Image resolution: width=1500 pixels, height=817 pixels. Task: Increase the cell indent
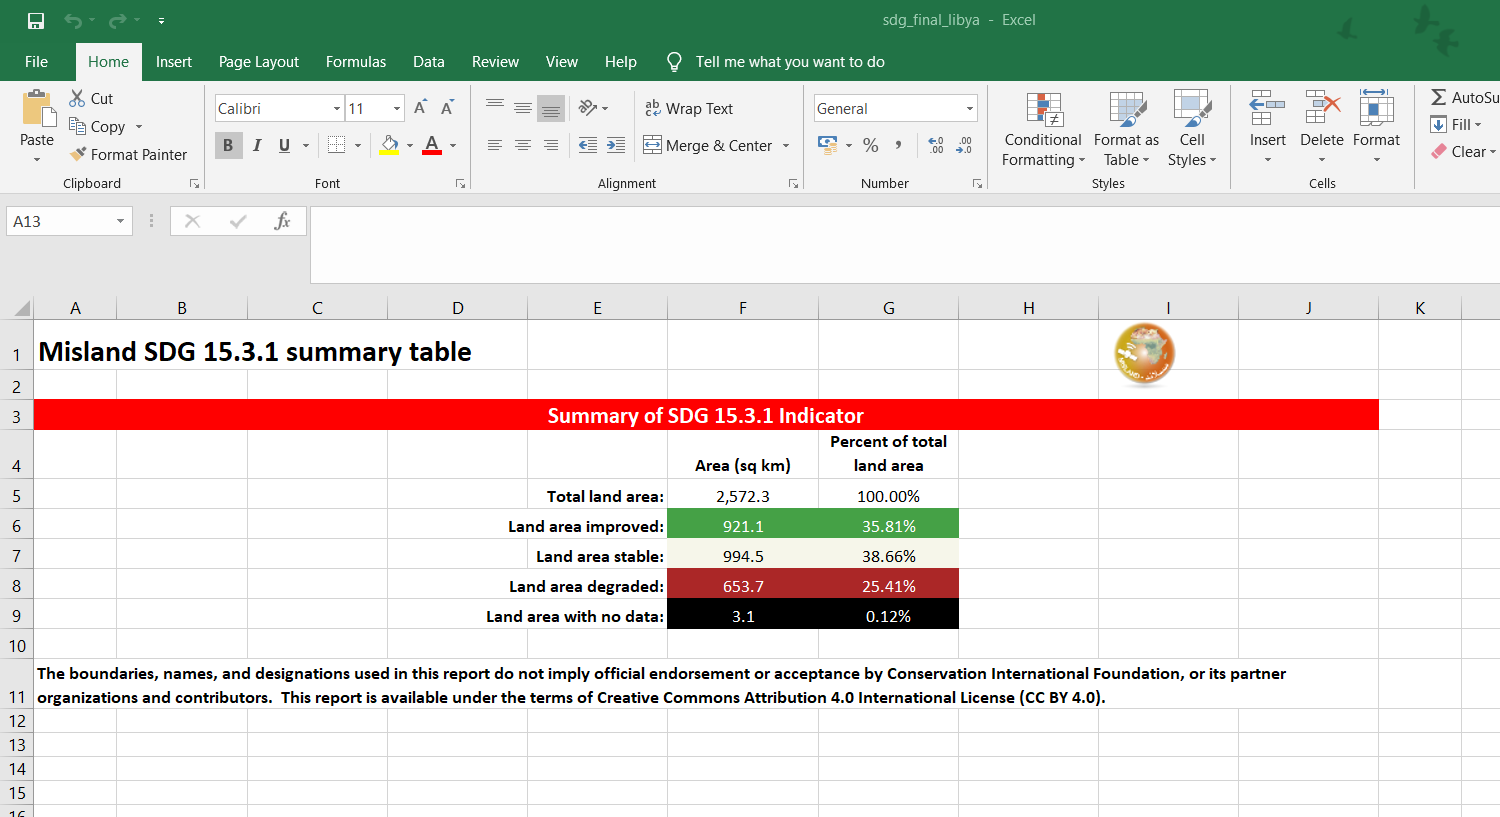tap(616, 145)
